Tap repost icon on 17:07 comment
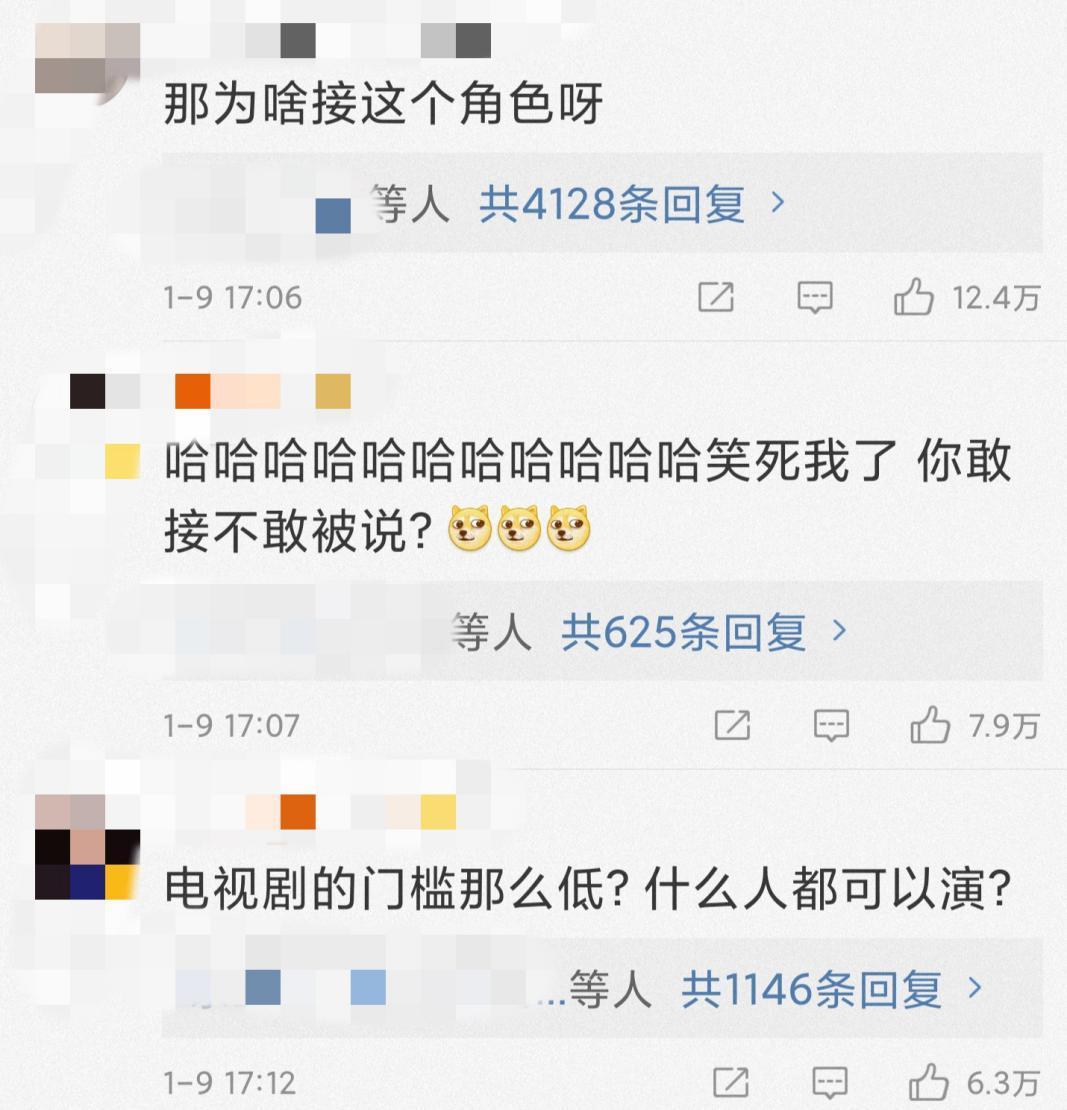Viewport: 1067px width, 1110px height. coord(732,726)
